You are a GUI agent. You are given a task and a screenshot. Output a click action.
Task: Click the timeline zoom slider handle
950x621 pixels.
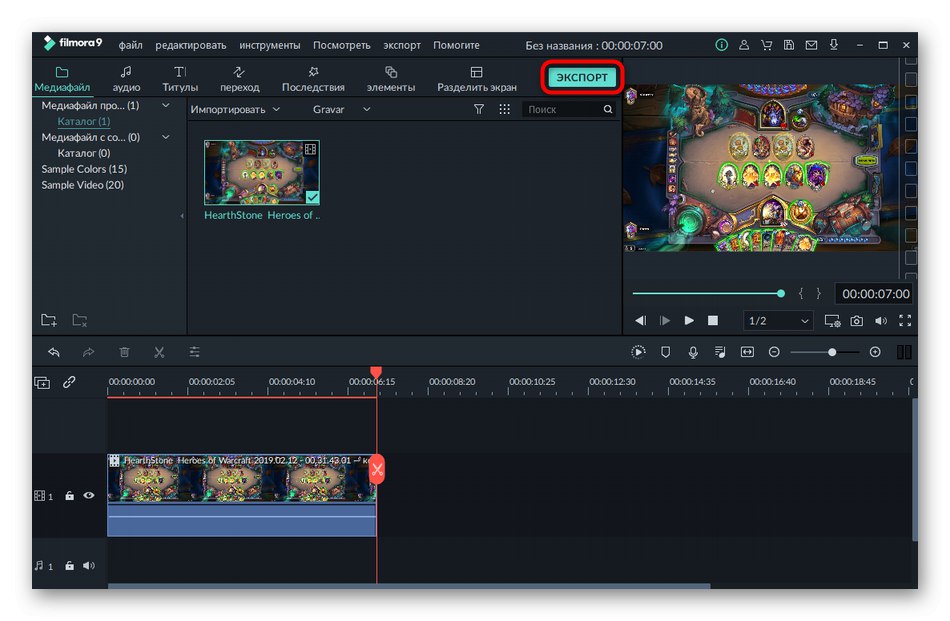click(831, 352)
